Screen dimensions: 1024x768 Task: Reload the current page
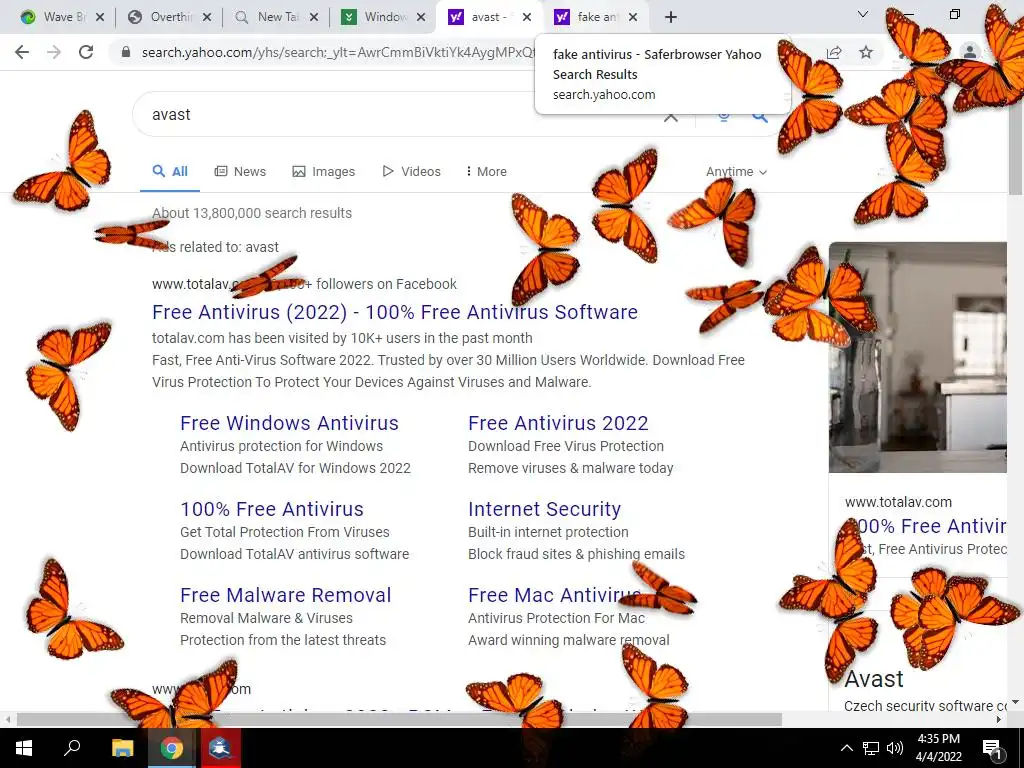[86, 52]
